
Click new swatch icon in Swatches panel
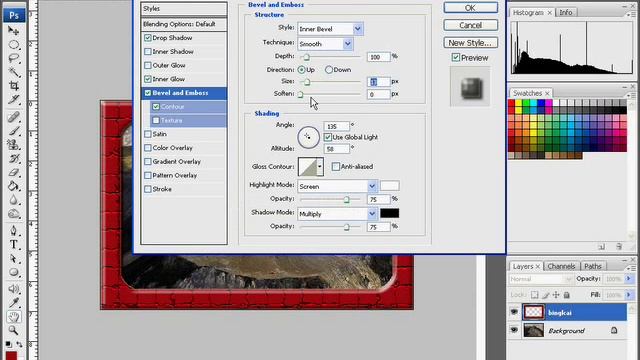(601, 247)
